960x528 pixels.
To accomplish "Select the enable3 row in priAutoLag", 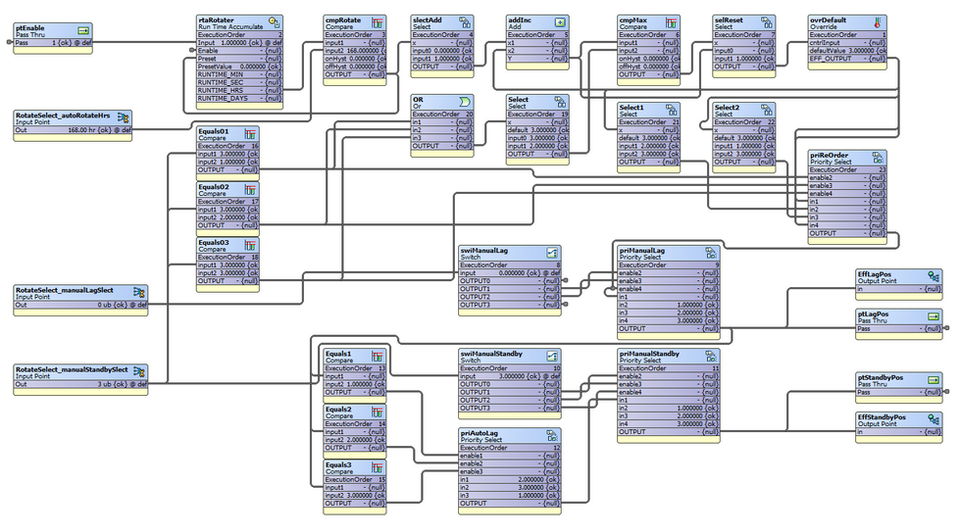I will [510, 472].
